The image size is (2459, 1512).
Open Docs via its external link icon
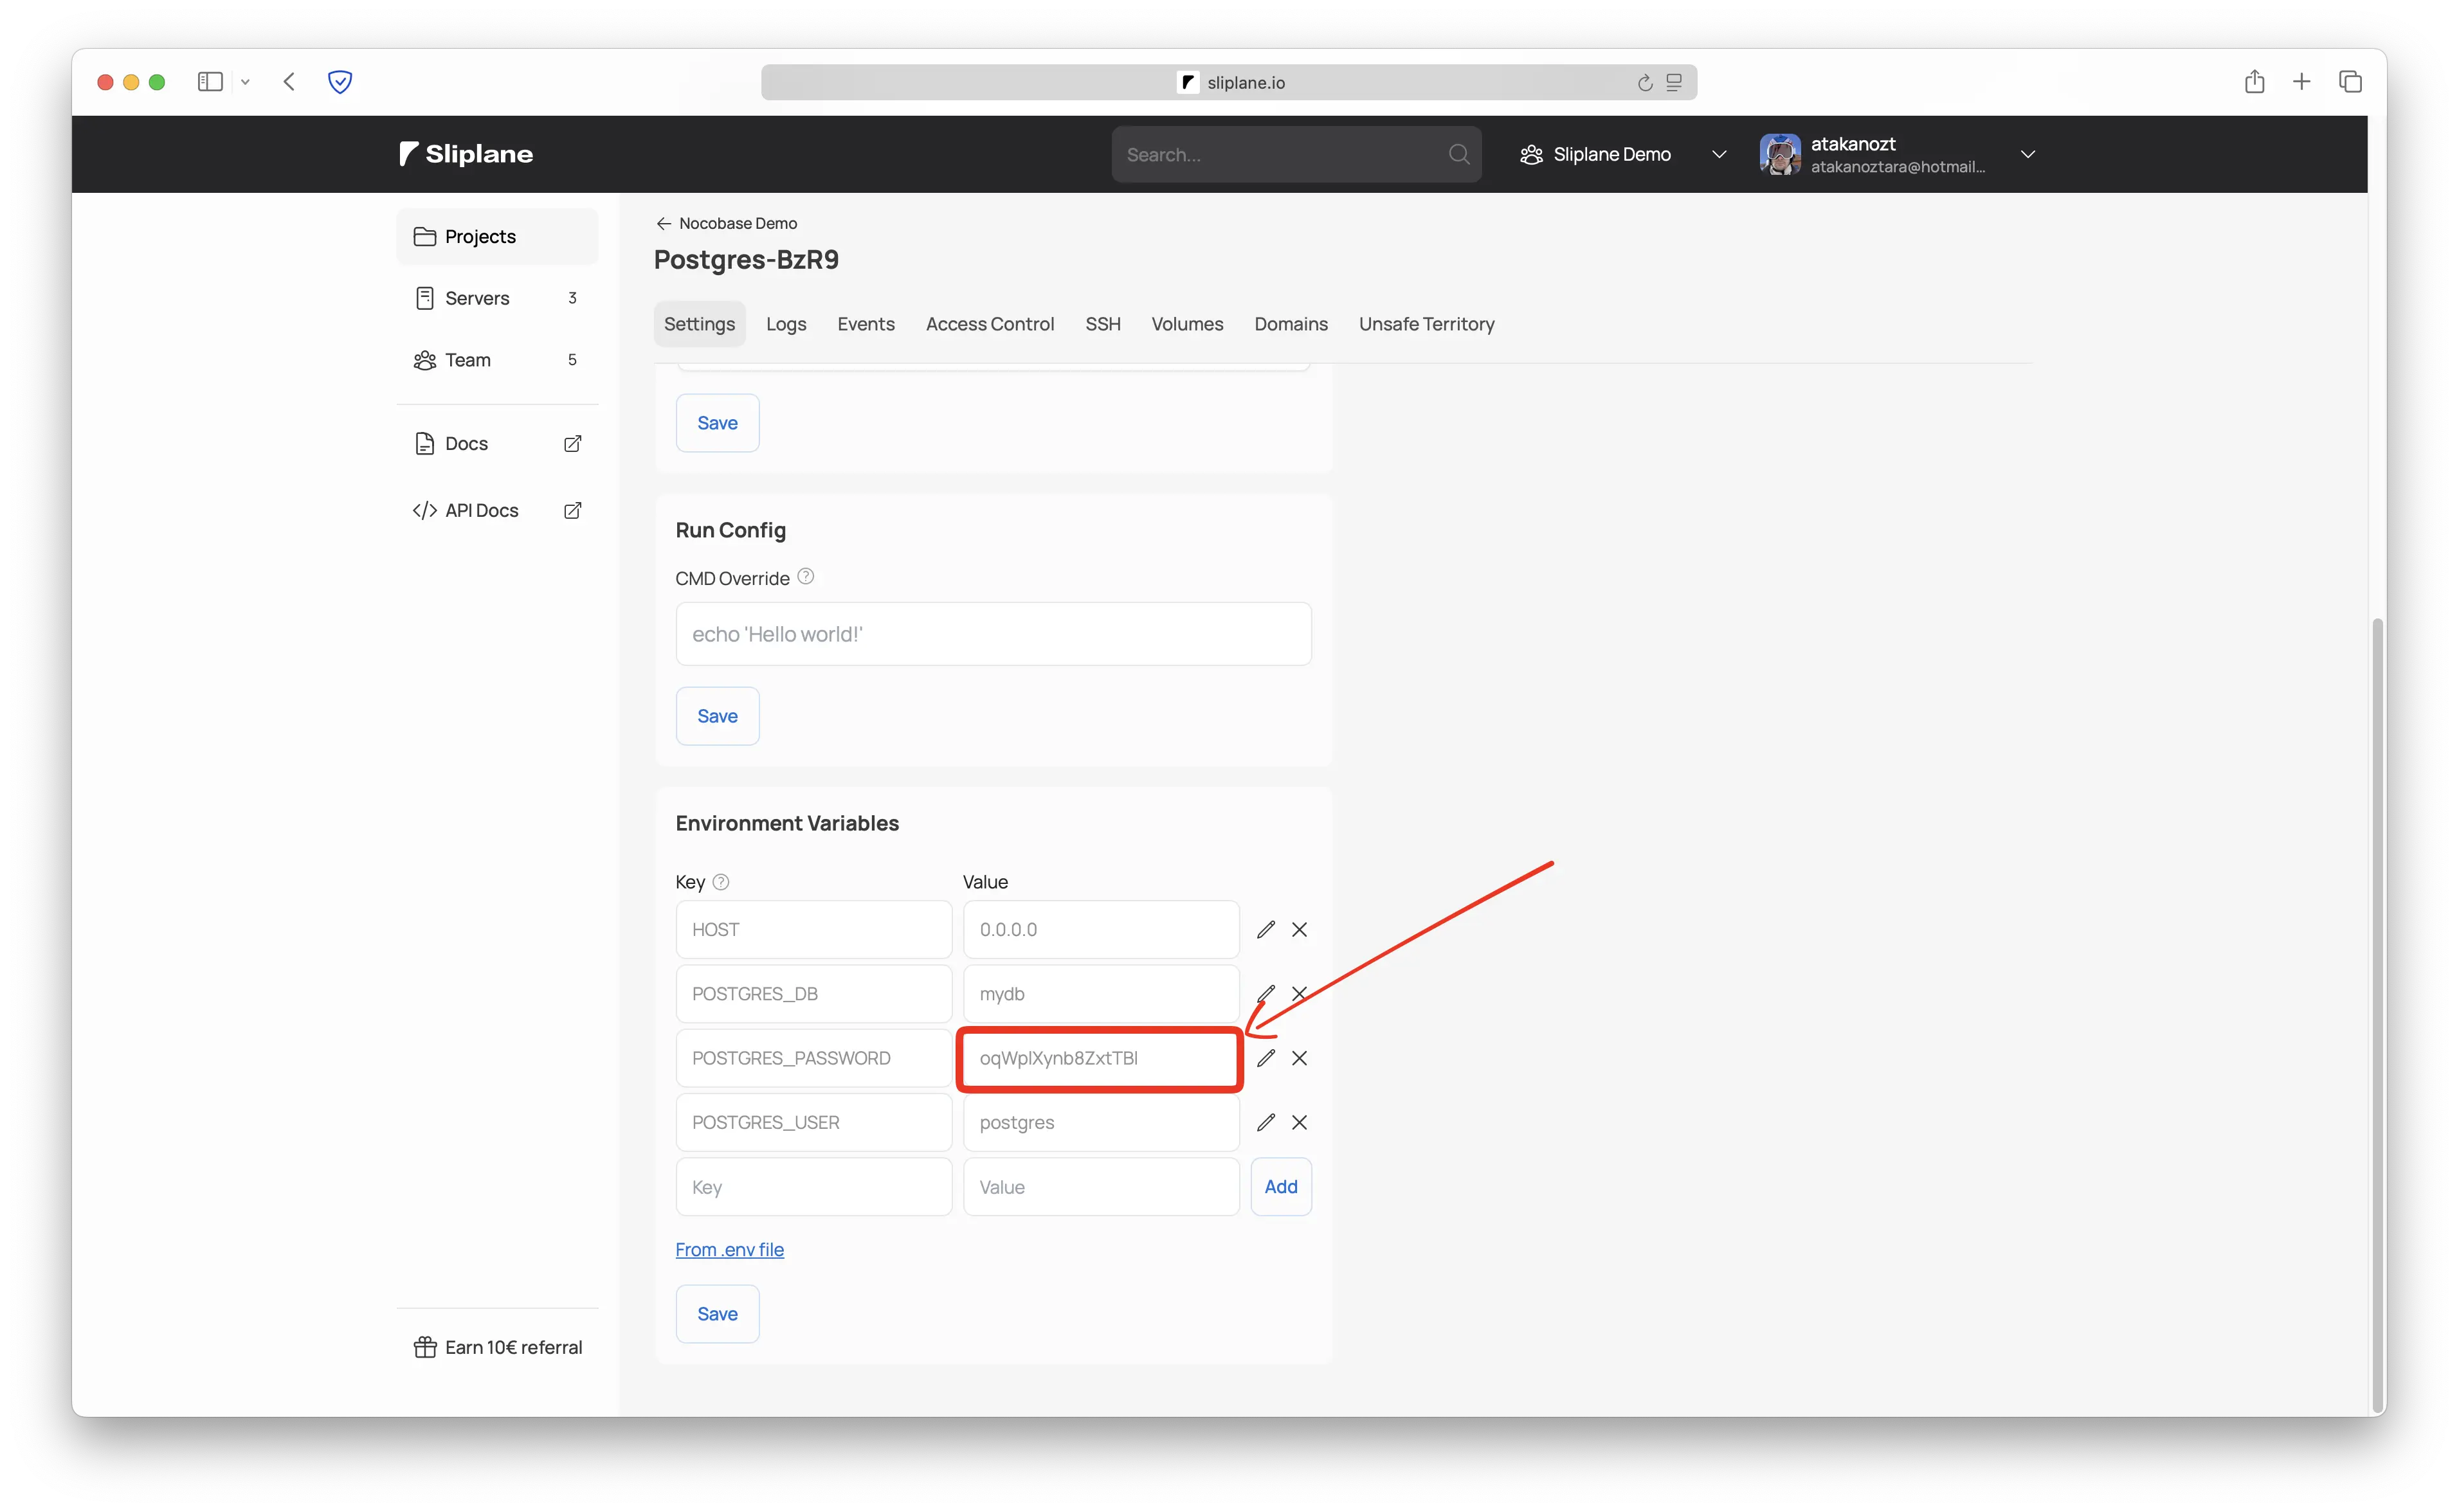coord(572,442)
